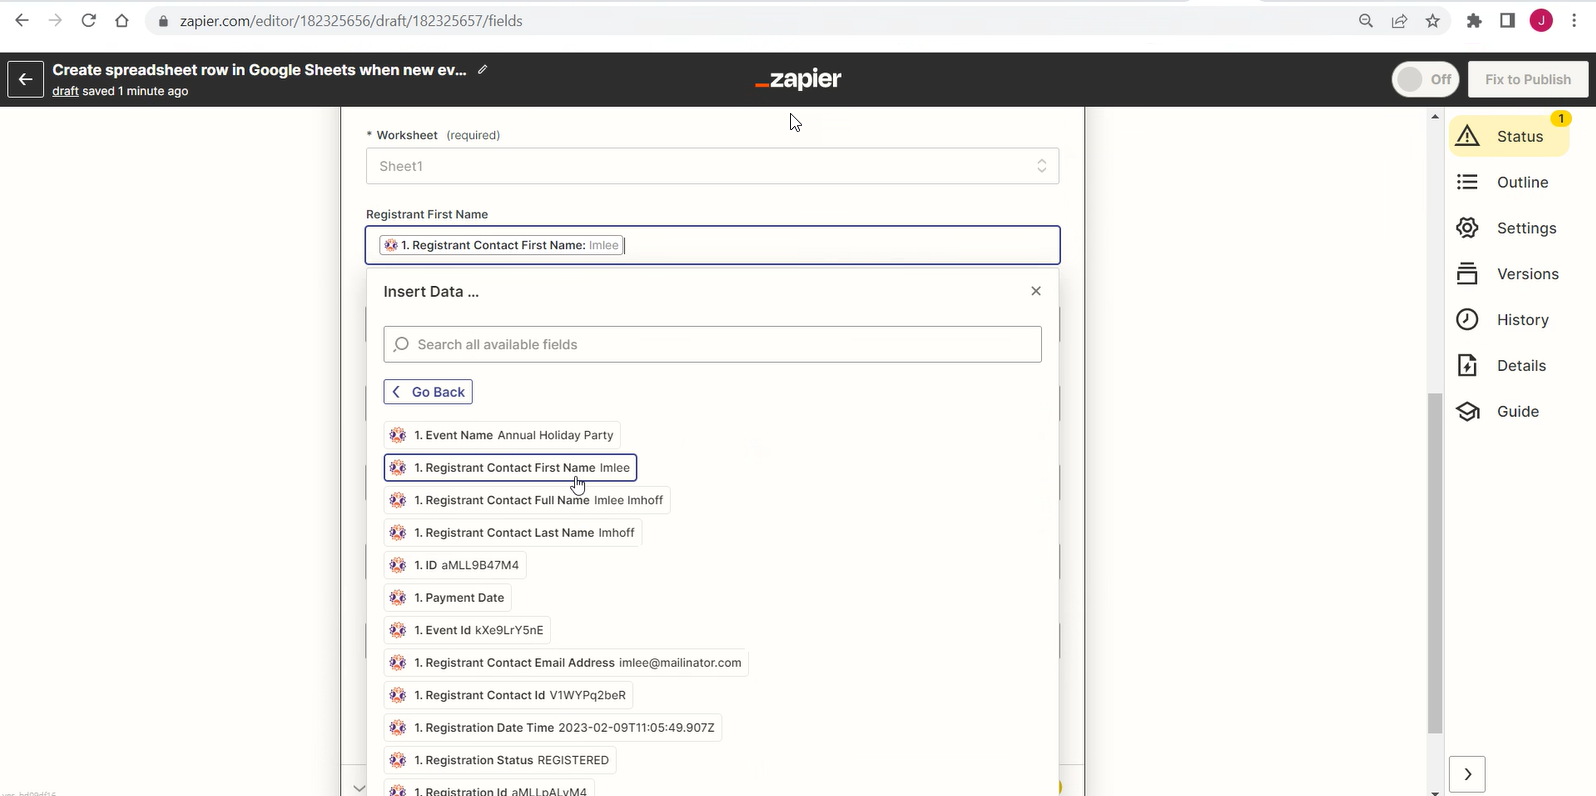The height and width of the screenshot is (796, 1596).
Task: Click the Search all available fields box
Action: click(x=712, y=344)
